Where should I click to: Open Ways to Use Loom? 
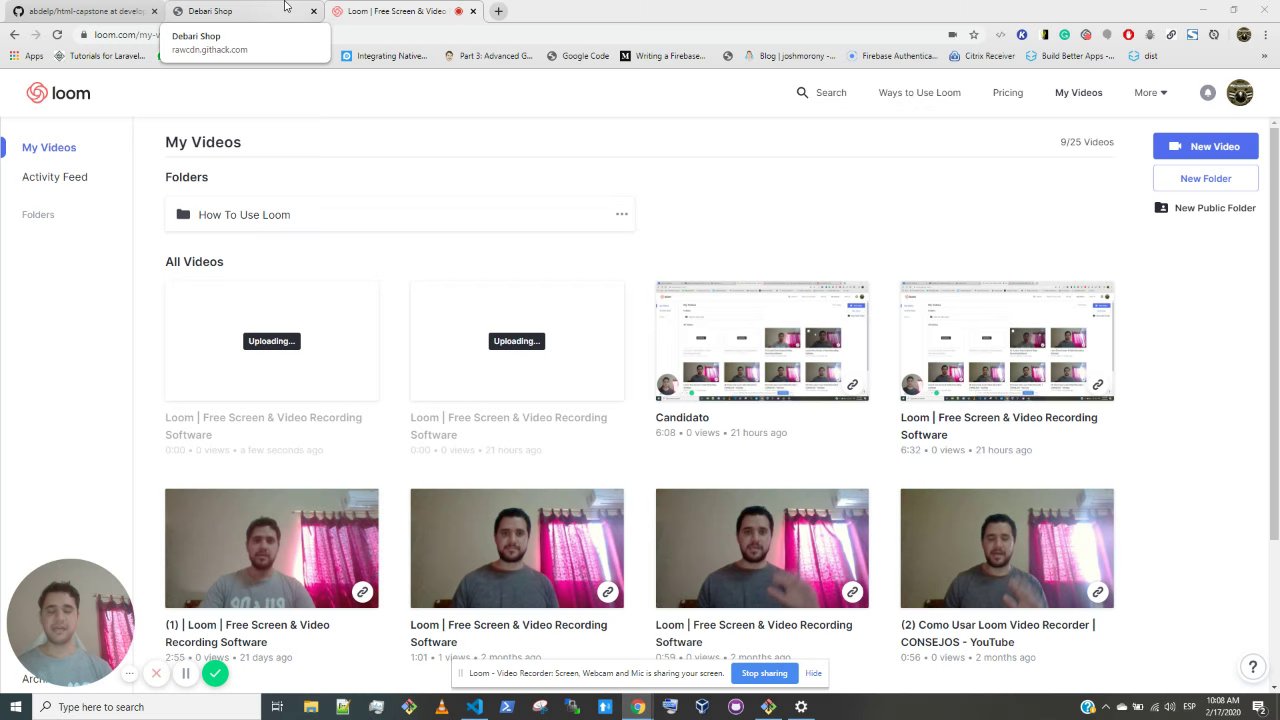click(919, 92)
